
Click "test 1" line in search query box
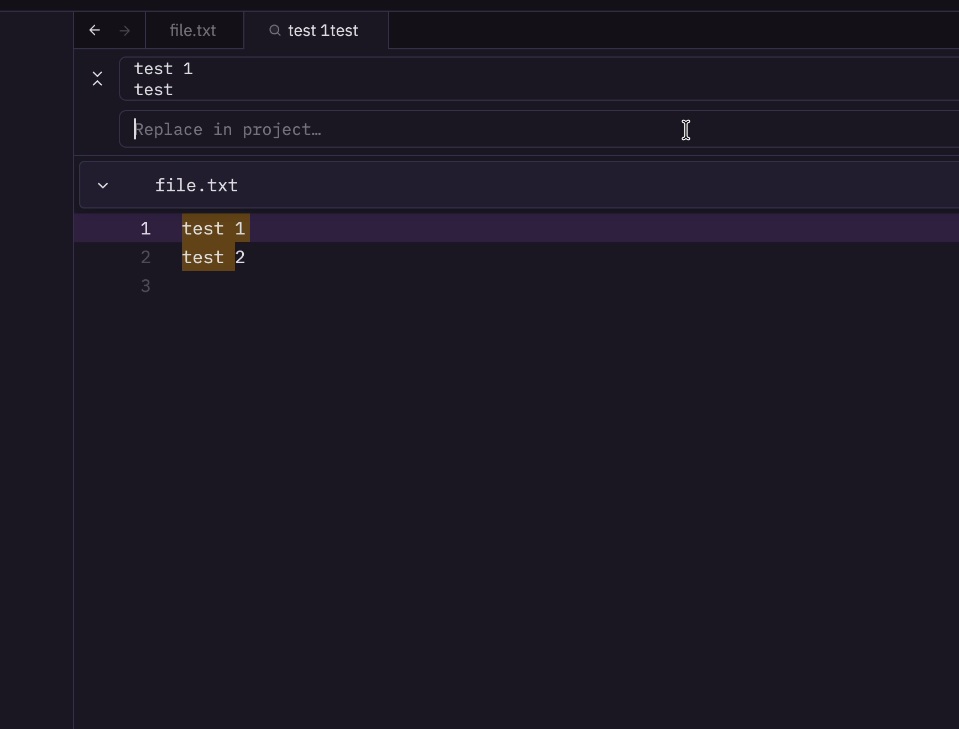(163, 69)
